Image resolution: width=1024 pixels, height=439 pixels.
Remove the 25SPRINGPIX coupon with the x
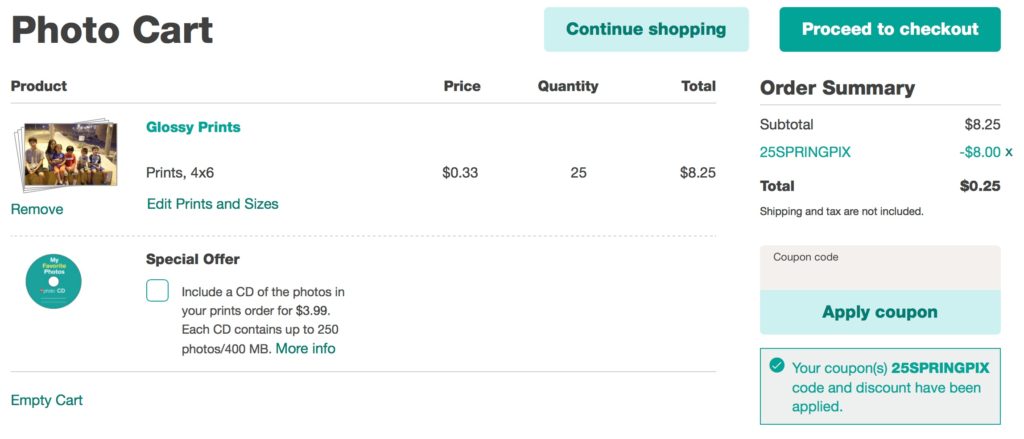point(1009,152)
